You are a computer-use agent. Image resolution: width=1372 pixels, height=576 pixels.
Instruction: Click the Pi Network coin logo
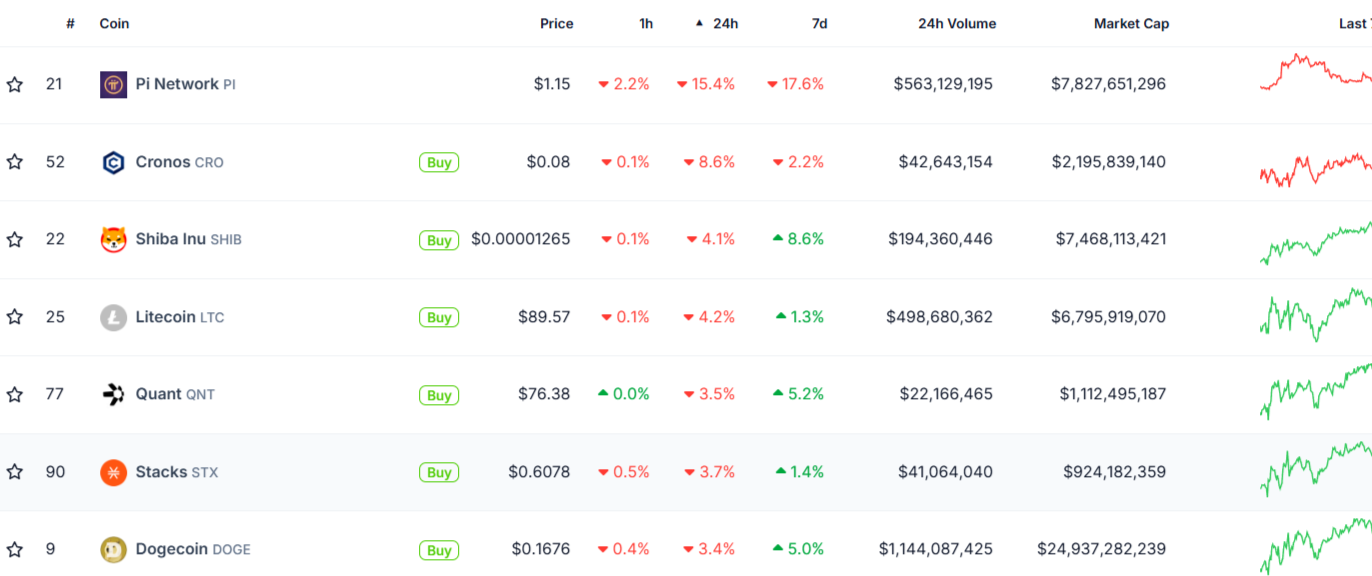pos(114,85)
